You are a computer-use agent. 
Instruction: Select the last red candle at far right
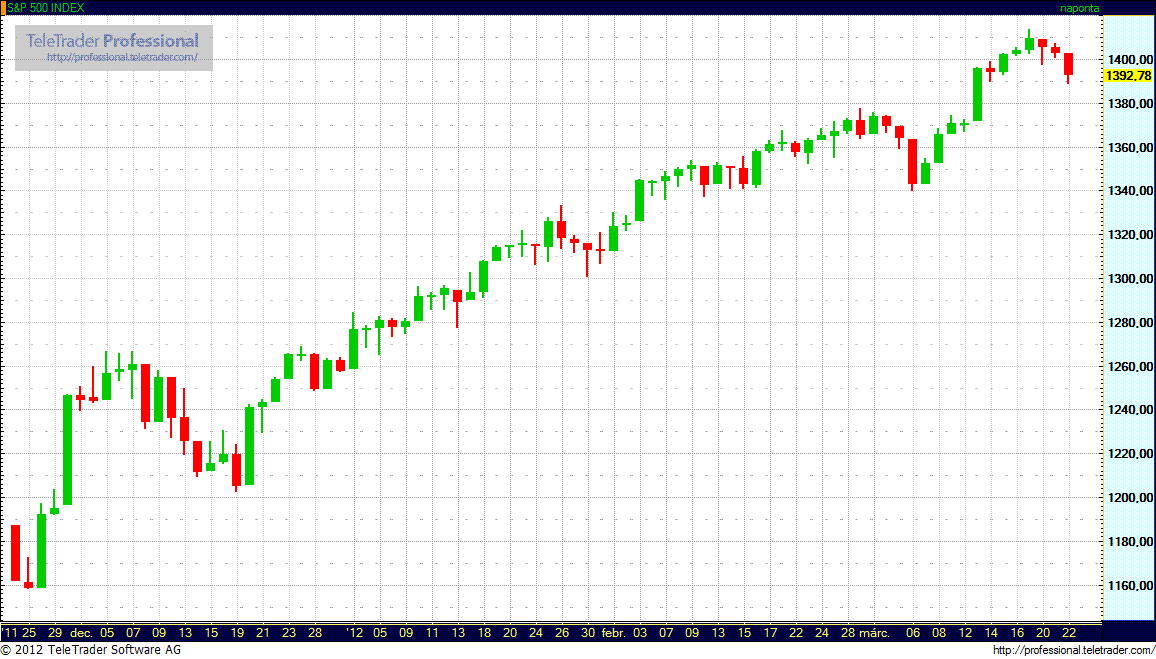click(1068, 64)
